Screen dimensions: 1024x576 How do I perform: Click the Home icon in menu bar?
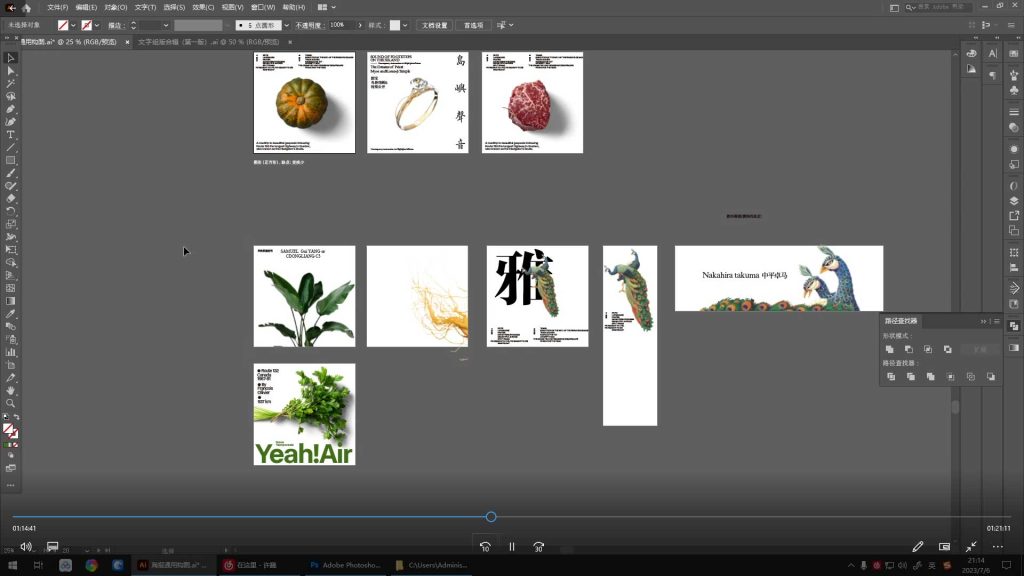click(x=27, y=7)
